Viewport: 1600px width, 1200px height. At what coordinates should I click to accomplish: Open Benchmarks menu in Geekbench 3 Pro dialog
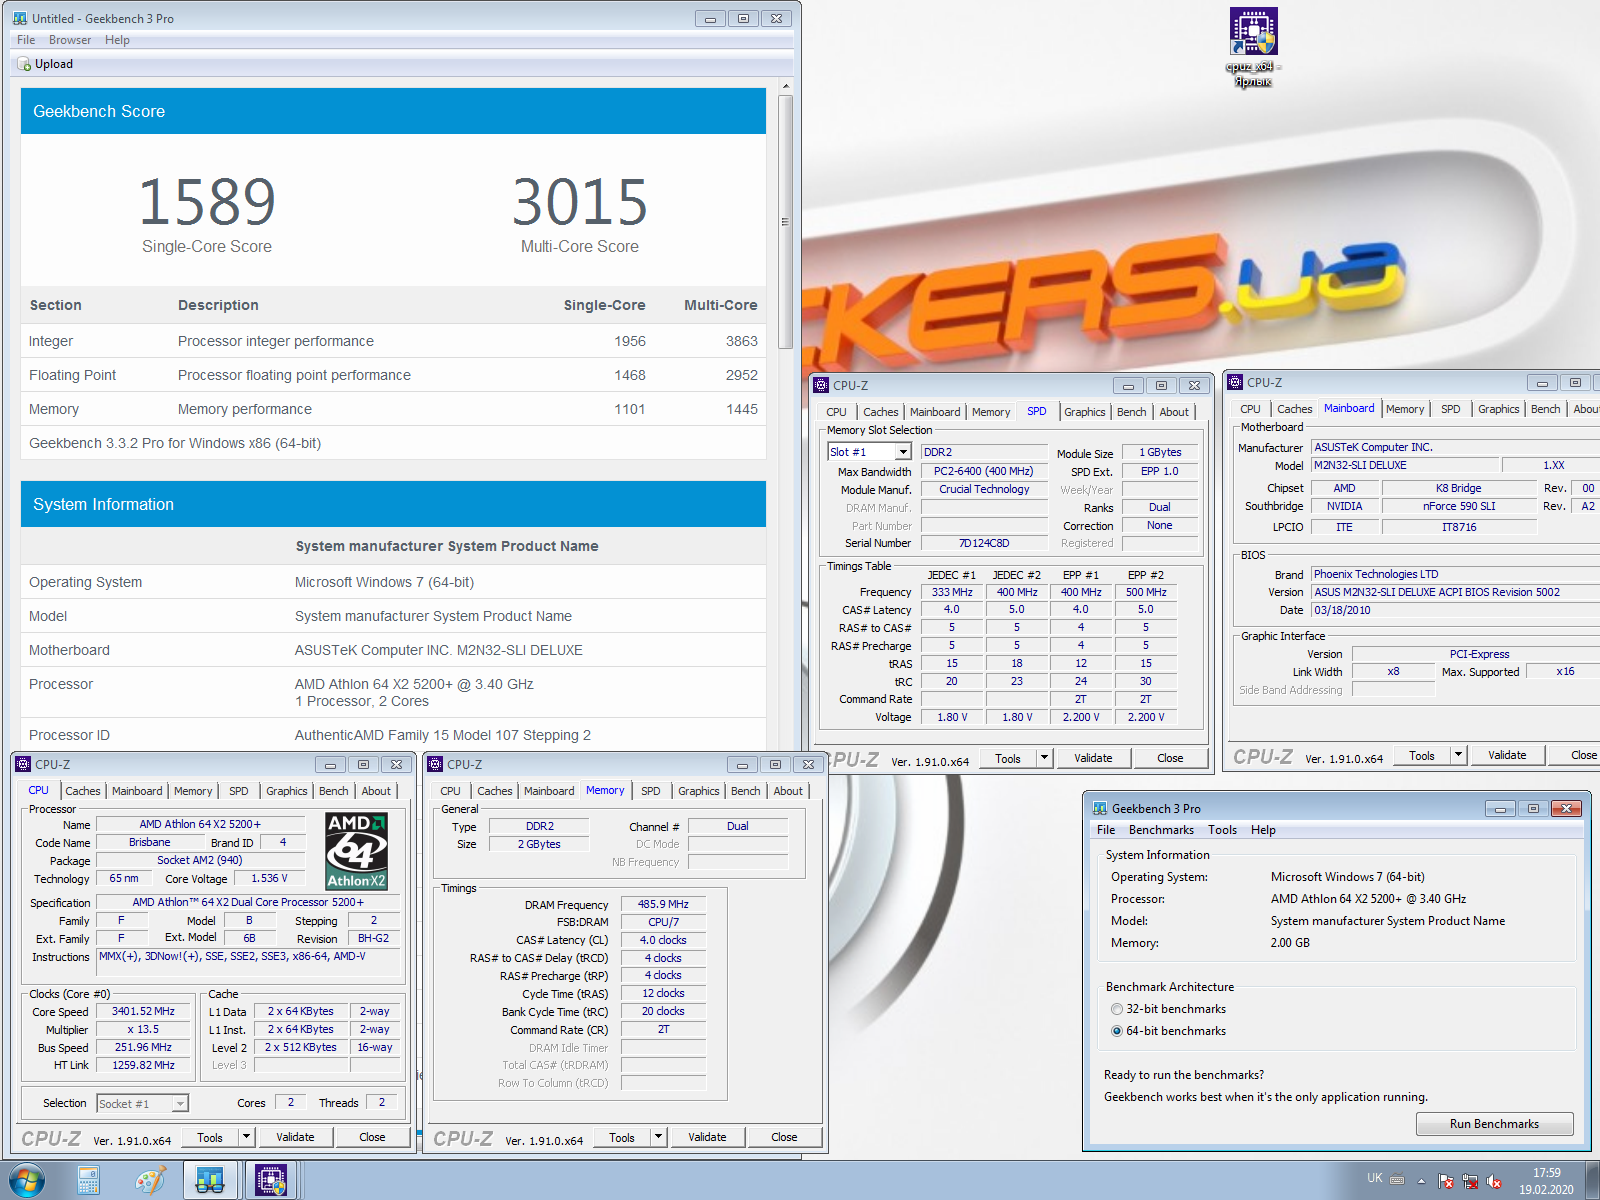1161,830
